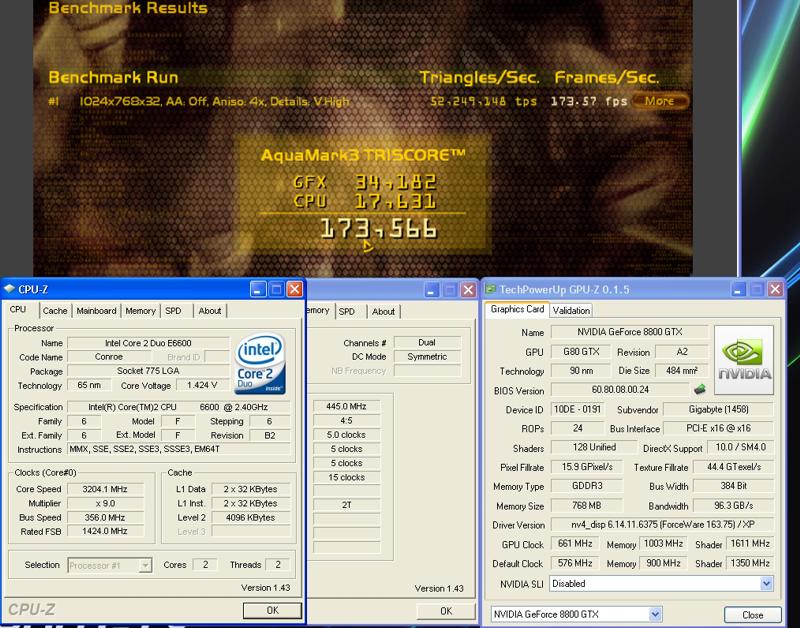
Task: Close the GPU-Z window
Action: click(x=775, y=290)
